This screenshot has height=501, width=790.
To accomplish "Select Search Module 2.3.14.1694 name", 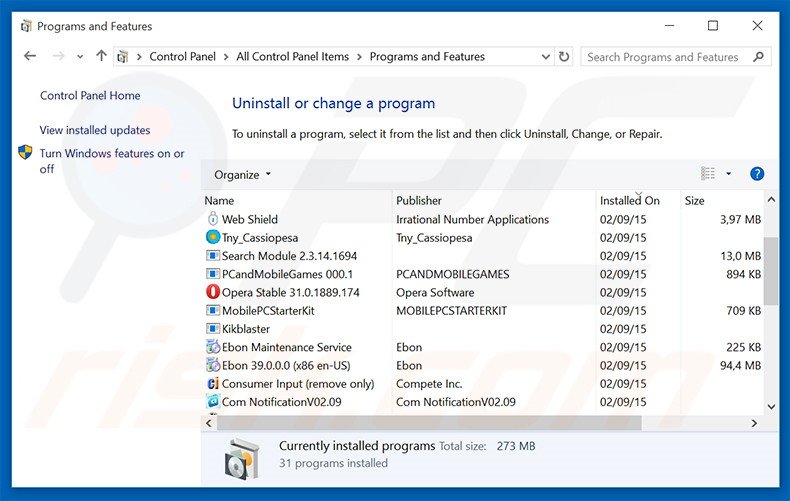I will (x=289, y=256).
